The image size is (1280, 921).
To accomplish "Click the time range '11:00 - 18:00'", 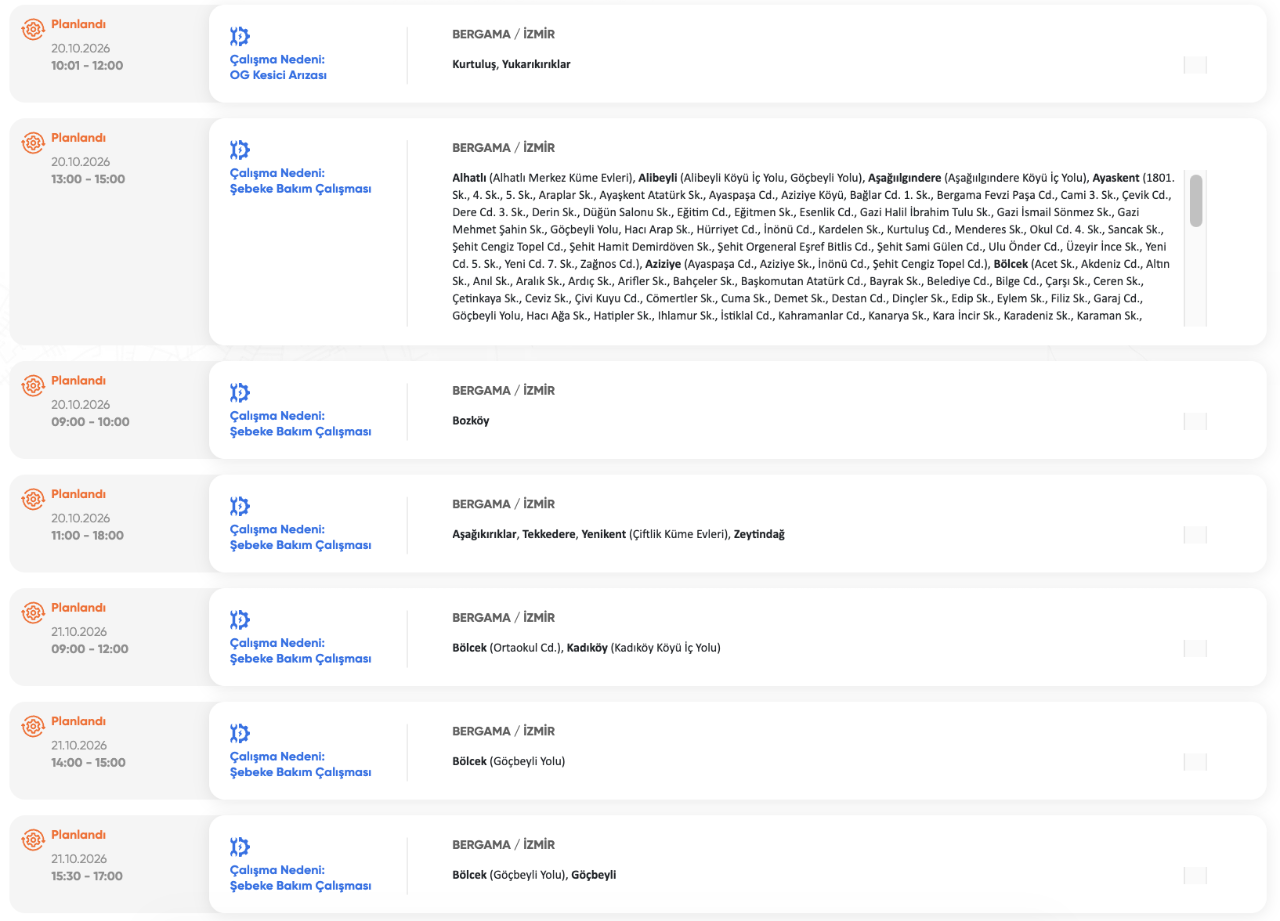I will click(88, 536).
